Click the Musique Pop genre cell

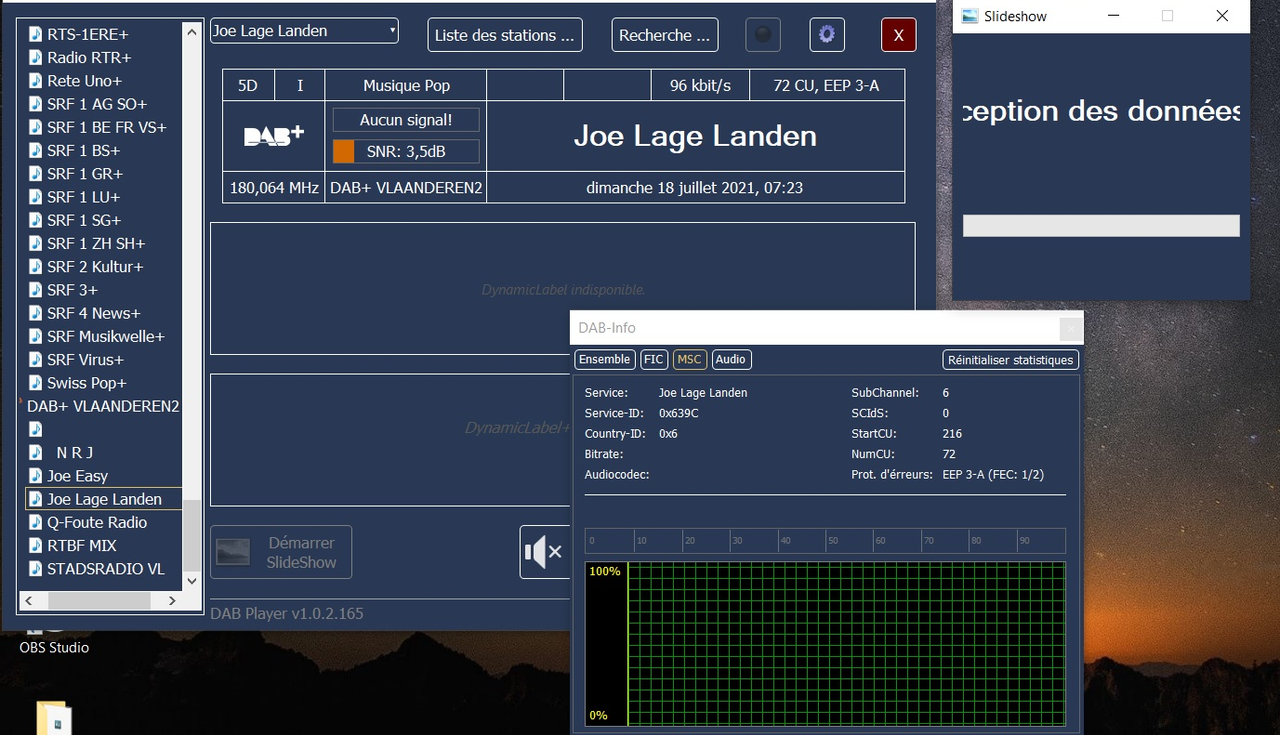point(406,86)
